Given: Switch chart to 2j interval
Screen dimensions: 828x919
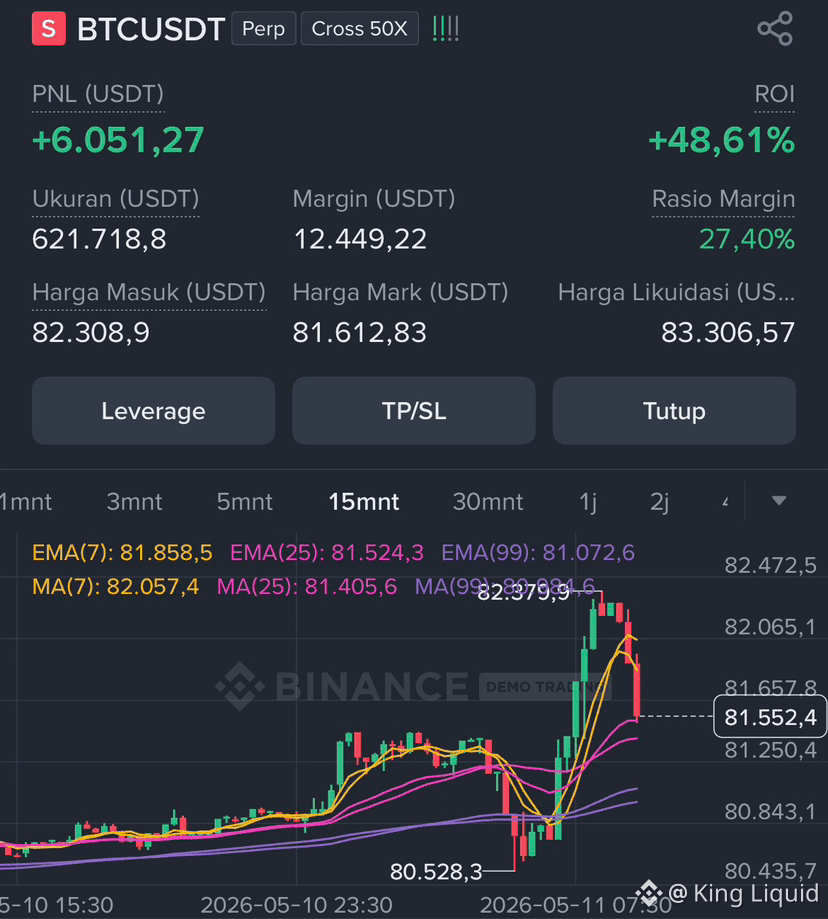Looking at the screenshot, I should pyautogui.click(x=659, y=502).
